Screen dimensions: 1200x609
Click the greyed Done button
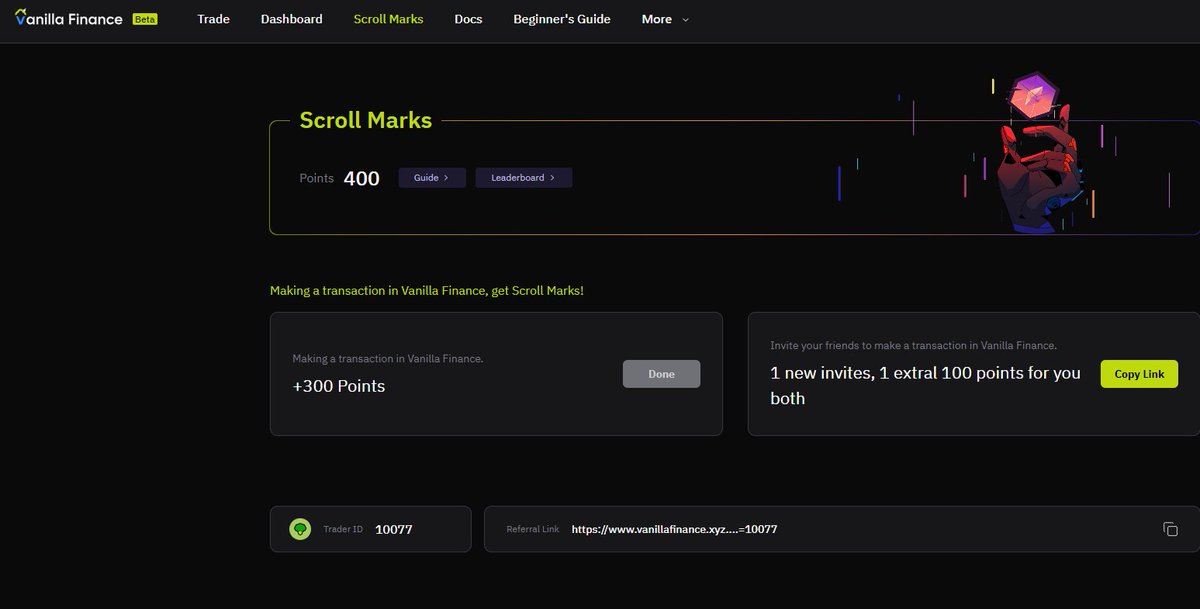click(x=661, y=374)
